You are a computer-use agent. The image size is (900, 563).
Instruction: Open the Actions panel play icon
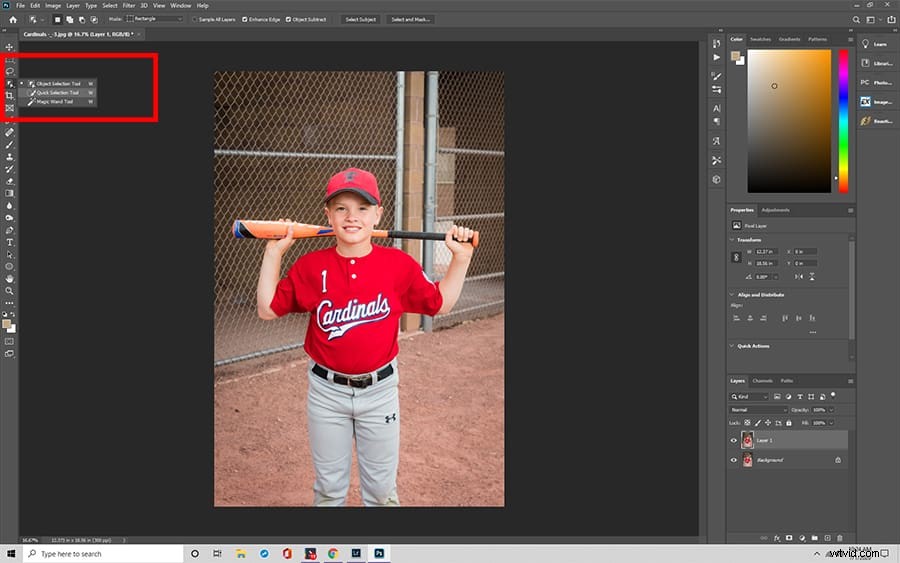point(716,57)
